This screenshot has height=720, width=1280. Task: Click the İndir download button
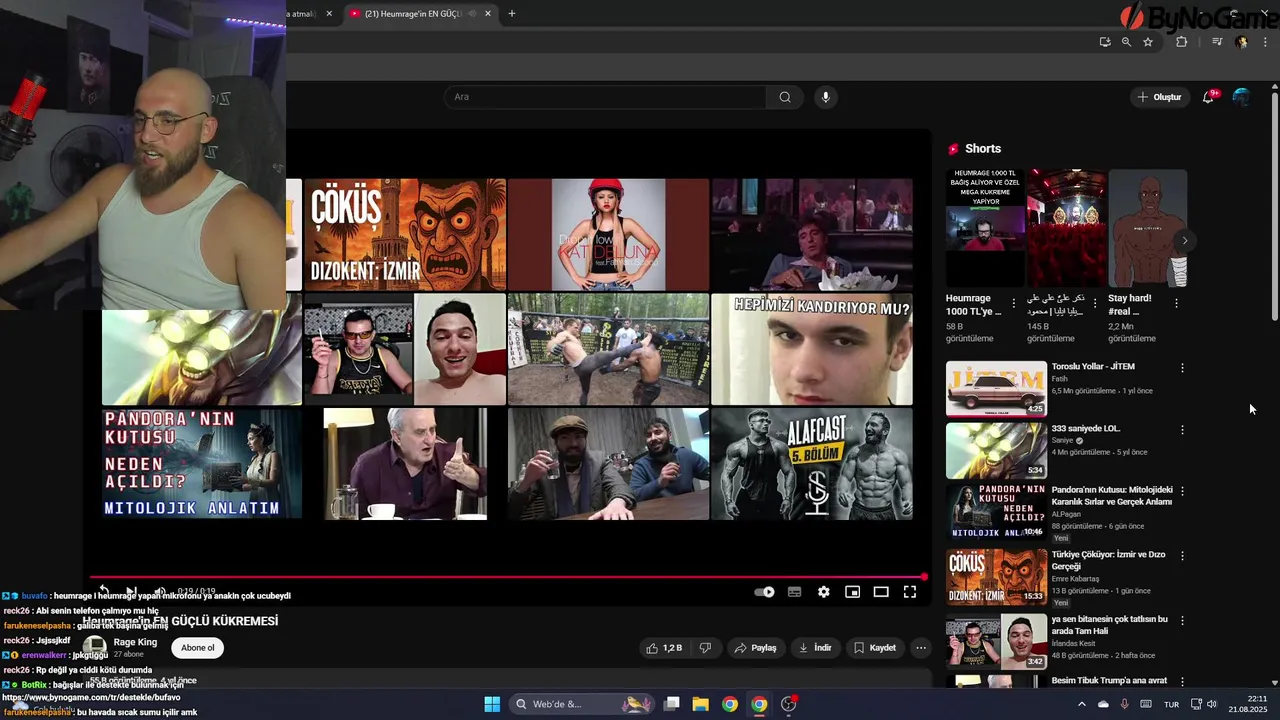coord(815,648)
